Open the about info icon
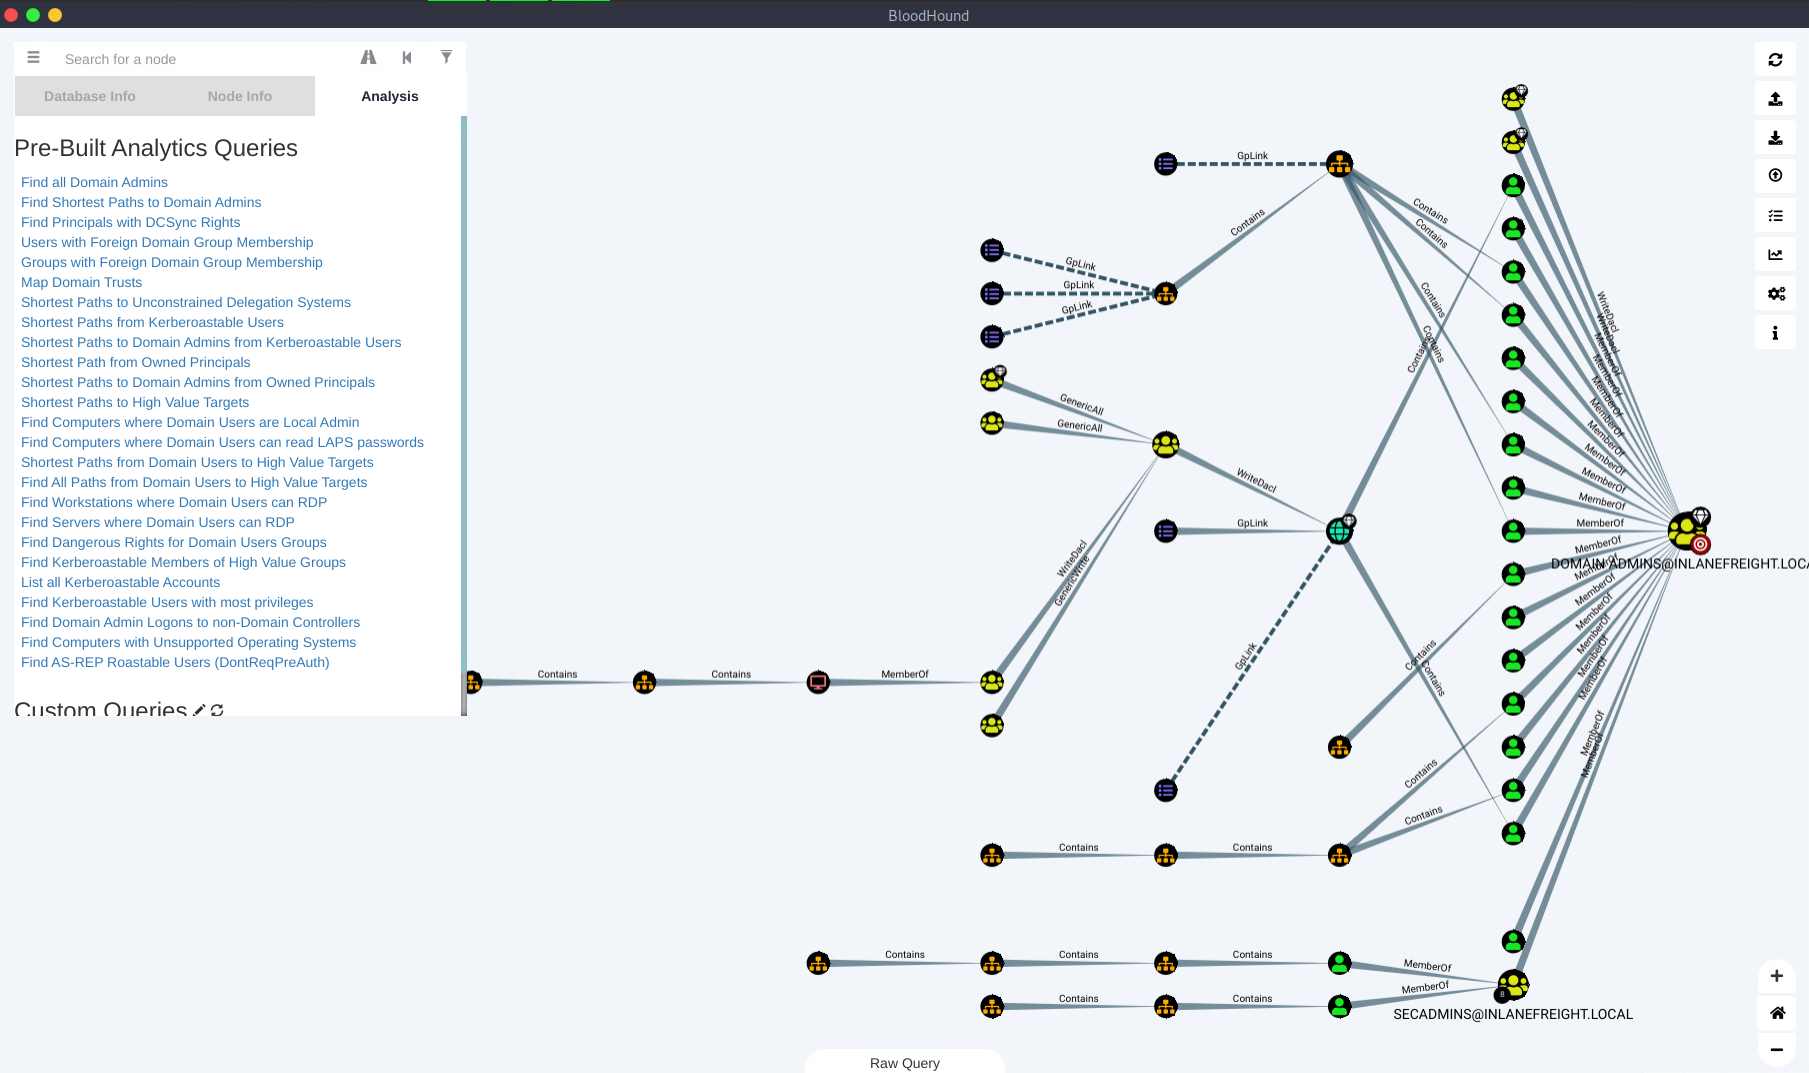 tap(1775, 333)
